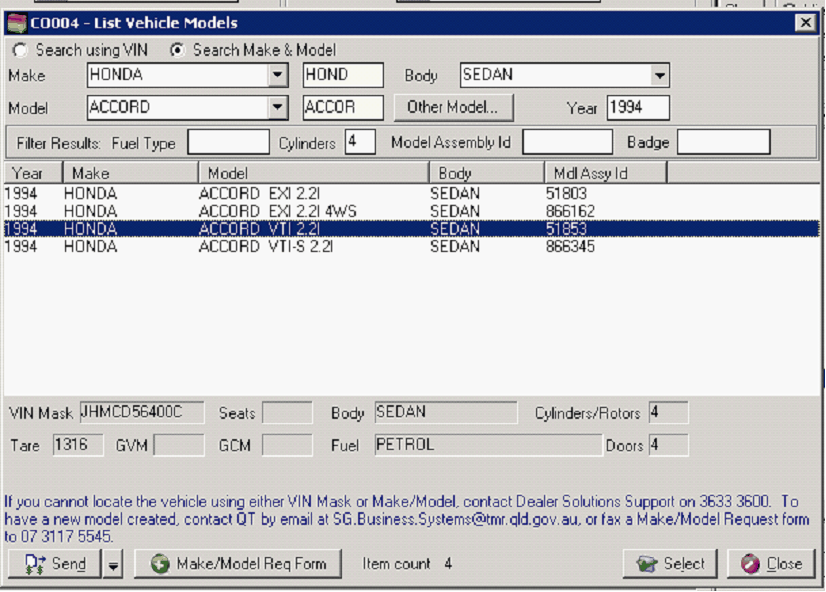Select the ACCORD VTI 2.2I row
Viewport: 826px width, 592px height.
pos(411,229)
